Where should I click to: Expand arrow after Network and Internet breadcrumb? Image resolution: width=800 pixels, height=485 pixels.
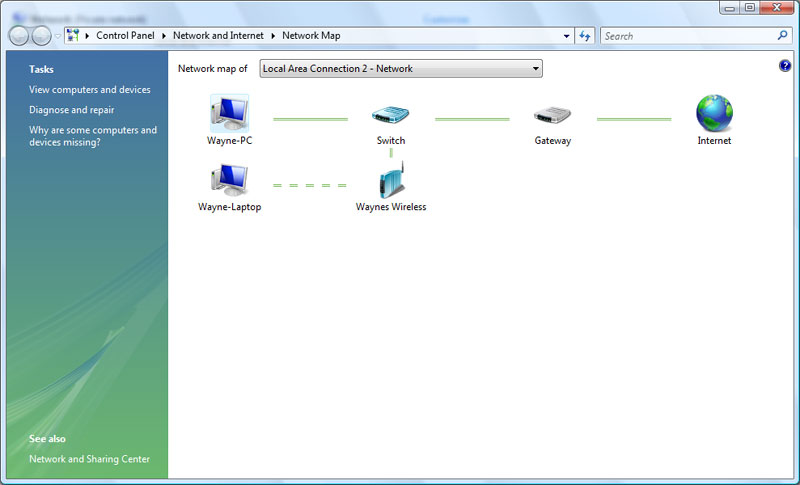[273, 36]
